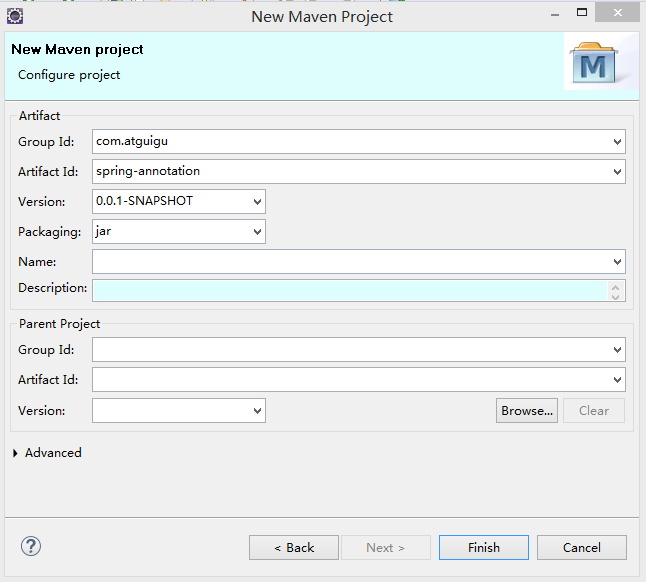Cancel the New Maven Project dialog

pos(582,548)
